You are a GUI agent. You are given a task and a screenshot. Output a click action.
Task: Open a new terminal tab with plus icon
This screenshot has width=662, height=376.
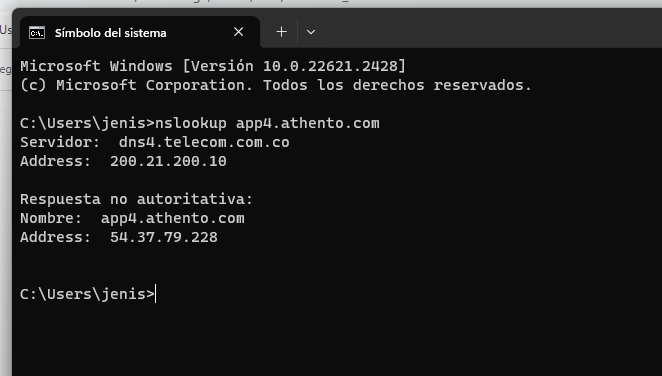[281, 32]
